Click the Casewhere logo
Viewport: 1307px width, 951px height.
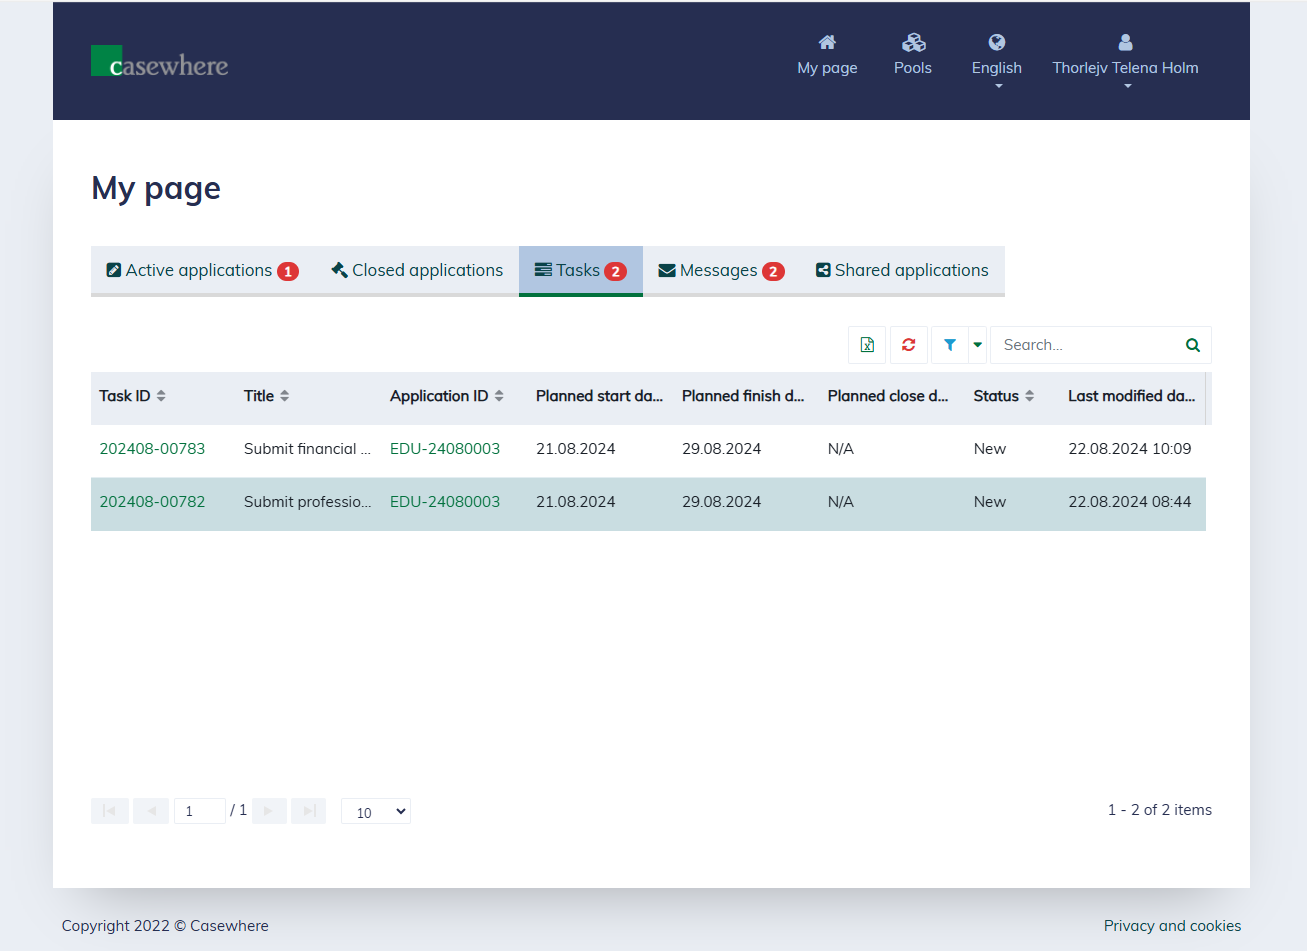(x=160, y=62)
